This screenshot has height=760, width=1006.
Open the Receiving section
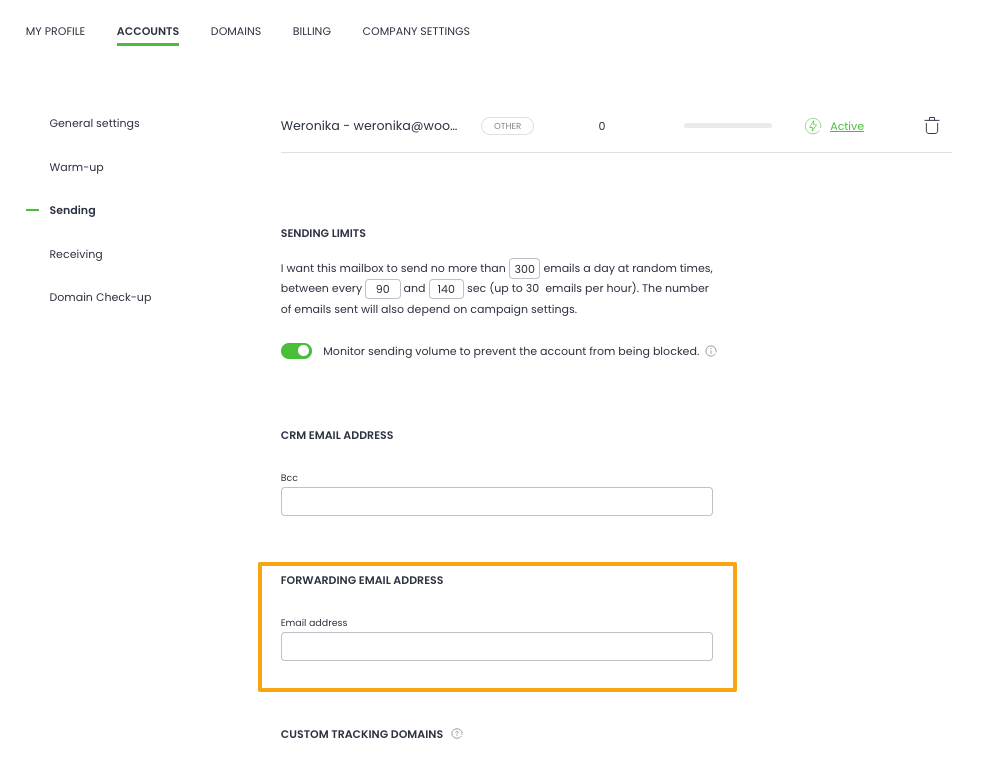point(76,254)
